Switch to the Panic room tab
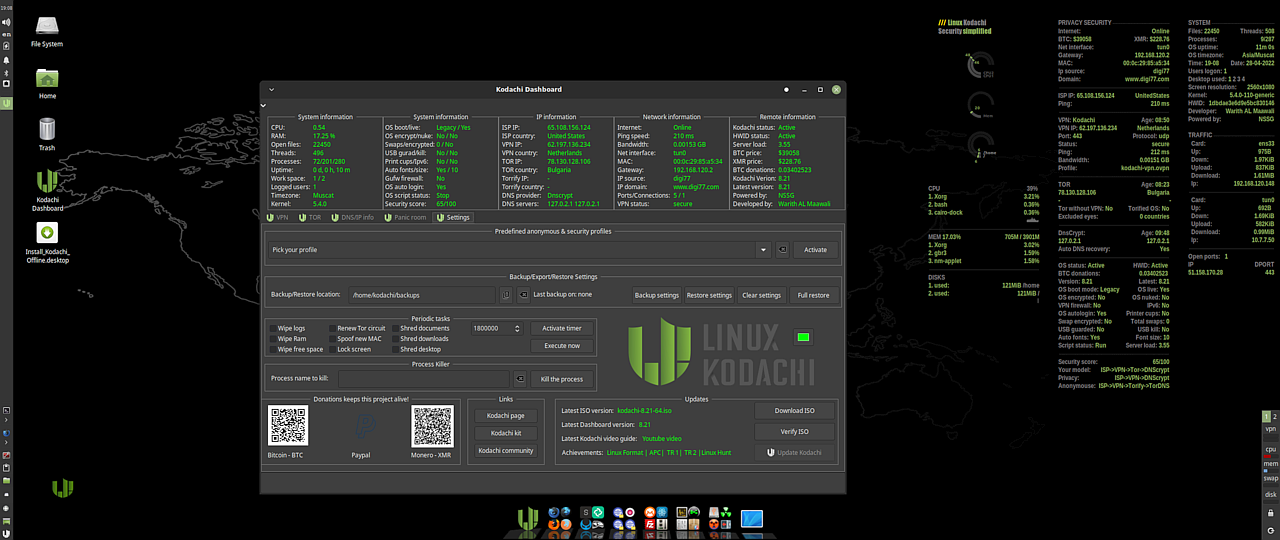The image size is (1280, 540). coord(405,217)
